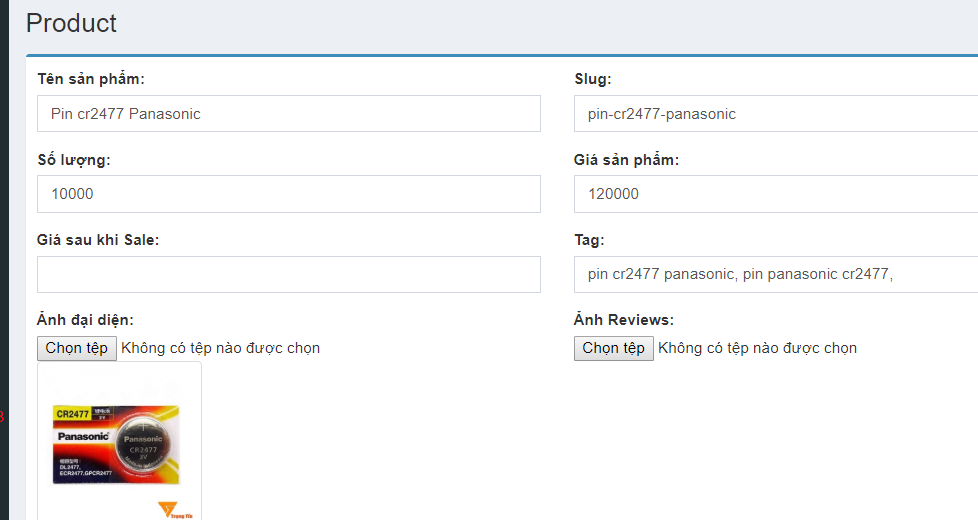Click the Ảnh đại diện label
The width and height of the screenshot is (978, 520).
pos(85,320)
